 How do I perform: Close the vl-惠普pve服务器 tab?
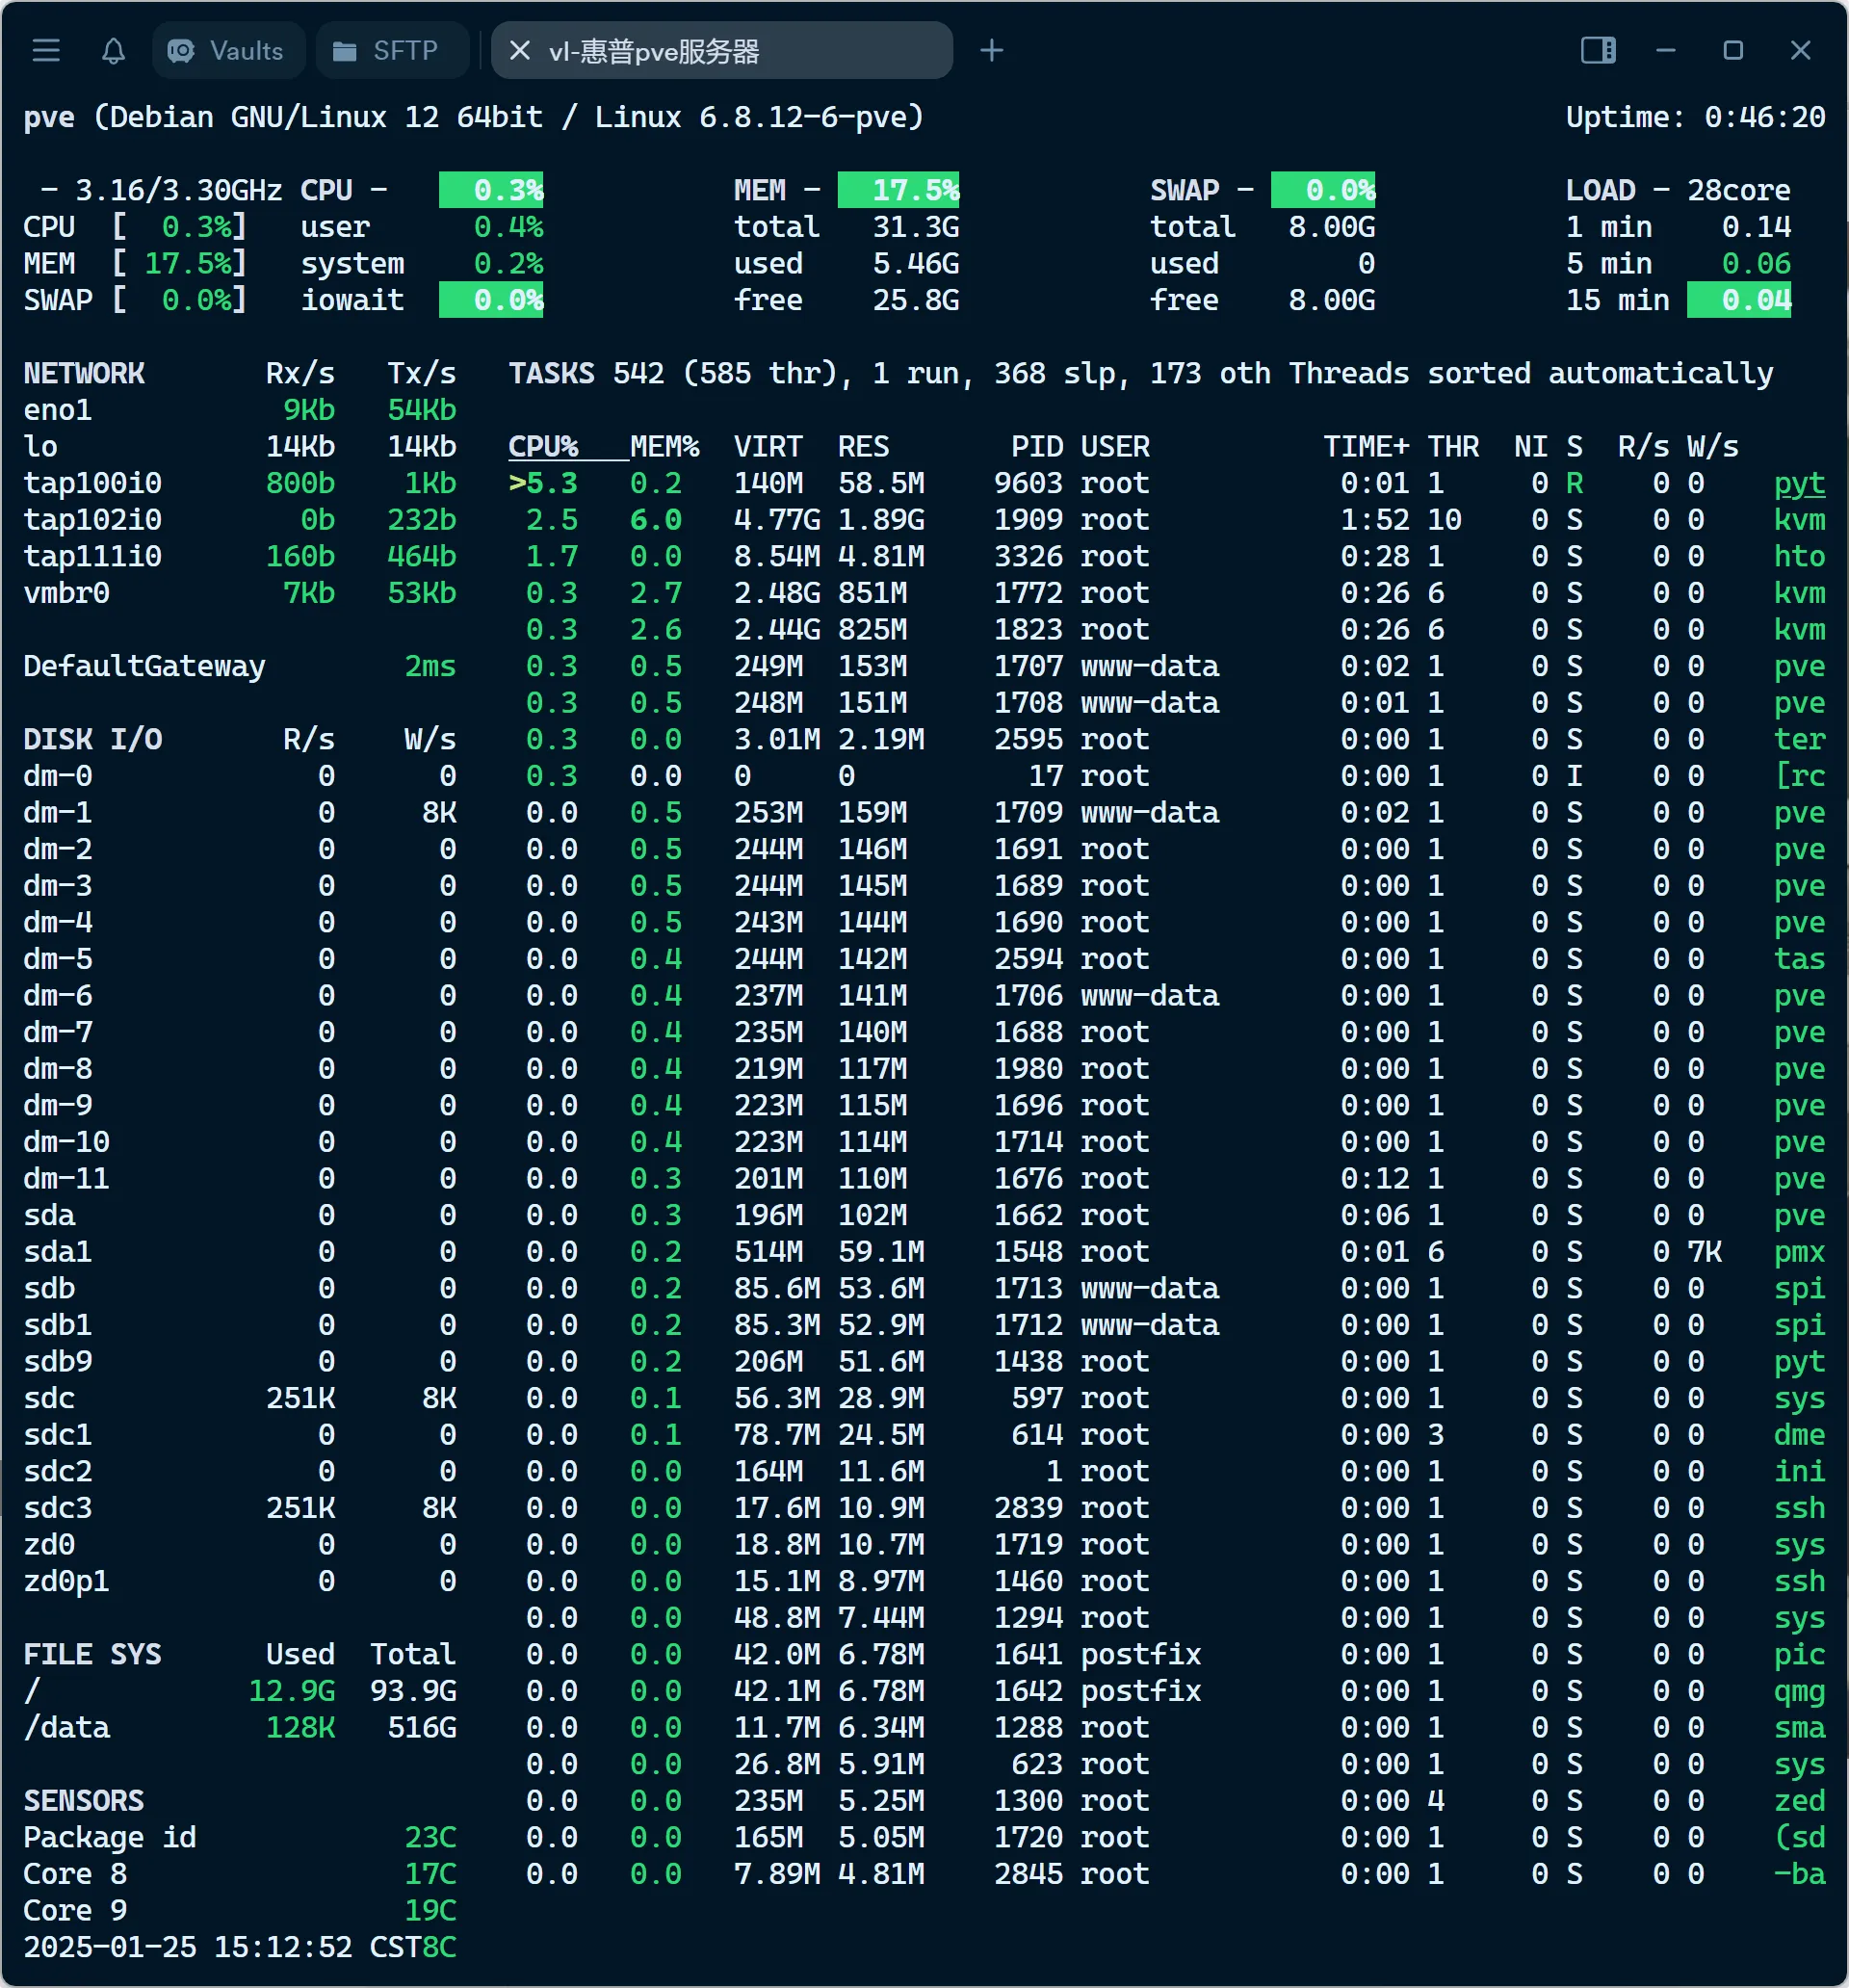(519, 51)
